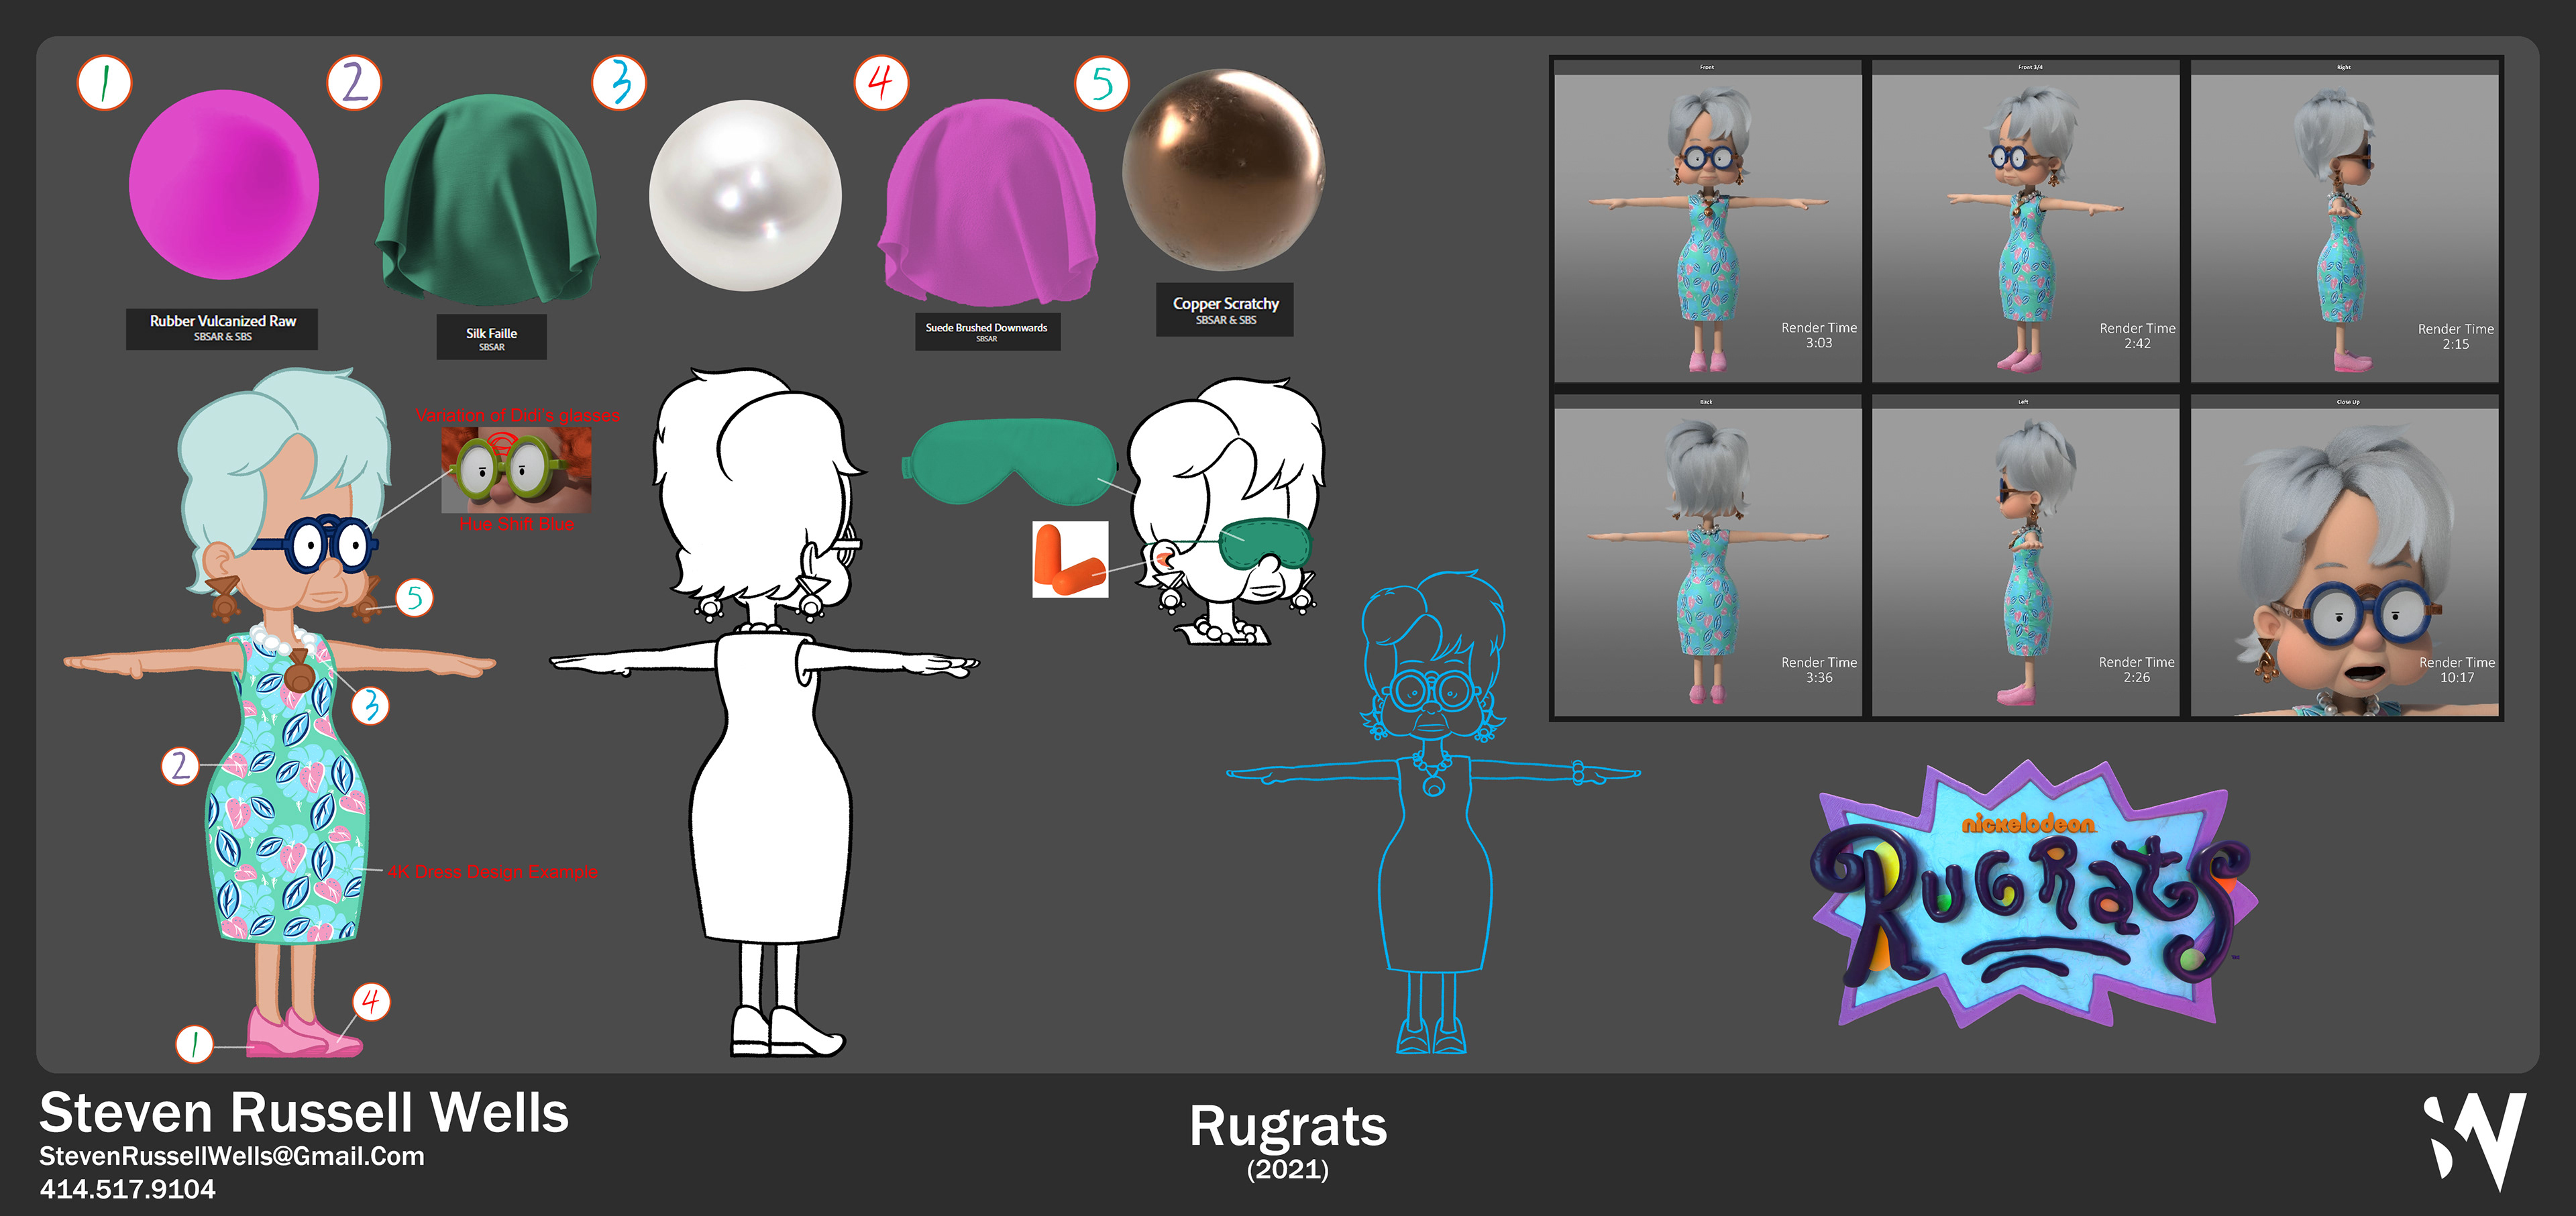Click the Rubber Vulcanized Raw label
This screenshot has height=1216, width=2576.
pyautogui.click(x=222, y=328)
